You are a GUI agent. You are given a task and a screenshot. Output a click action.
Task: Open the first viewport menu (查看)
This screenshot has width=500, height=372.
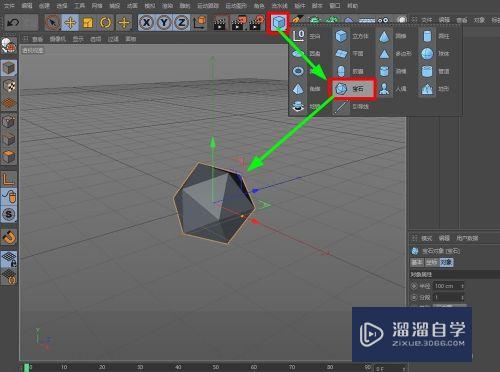(37, 39)
